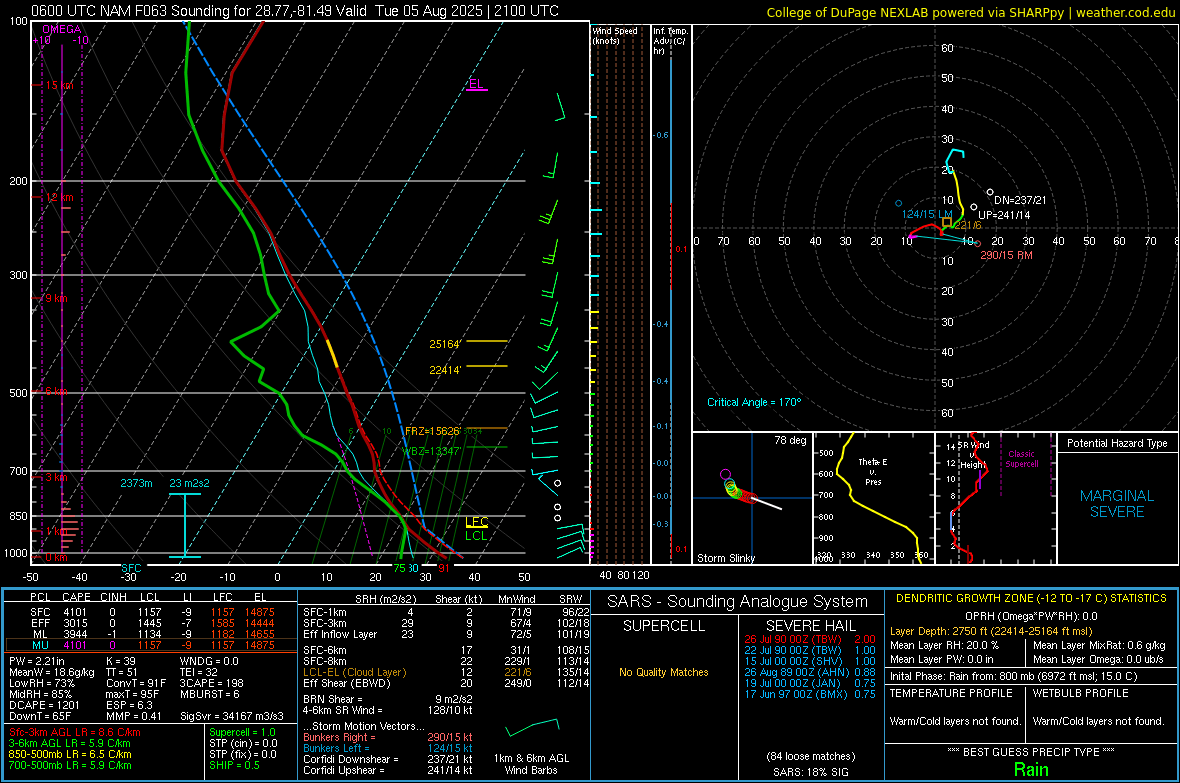Click the green LCL label on the skew-T
The image size is (1180, 783).
(476, 536)
